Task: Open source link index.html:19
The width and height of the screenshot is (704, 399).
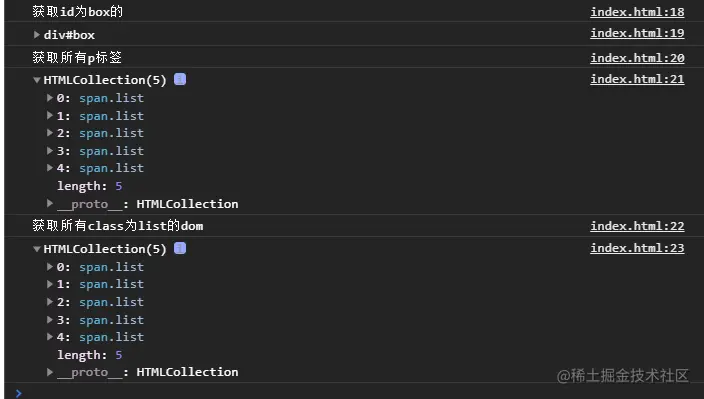Action: coord(637,33)
